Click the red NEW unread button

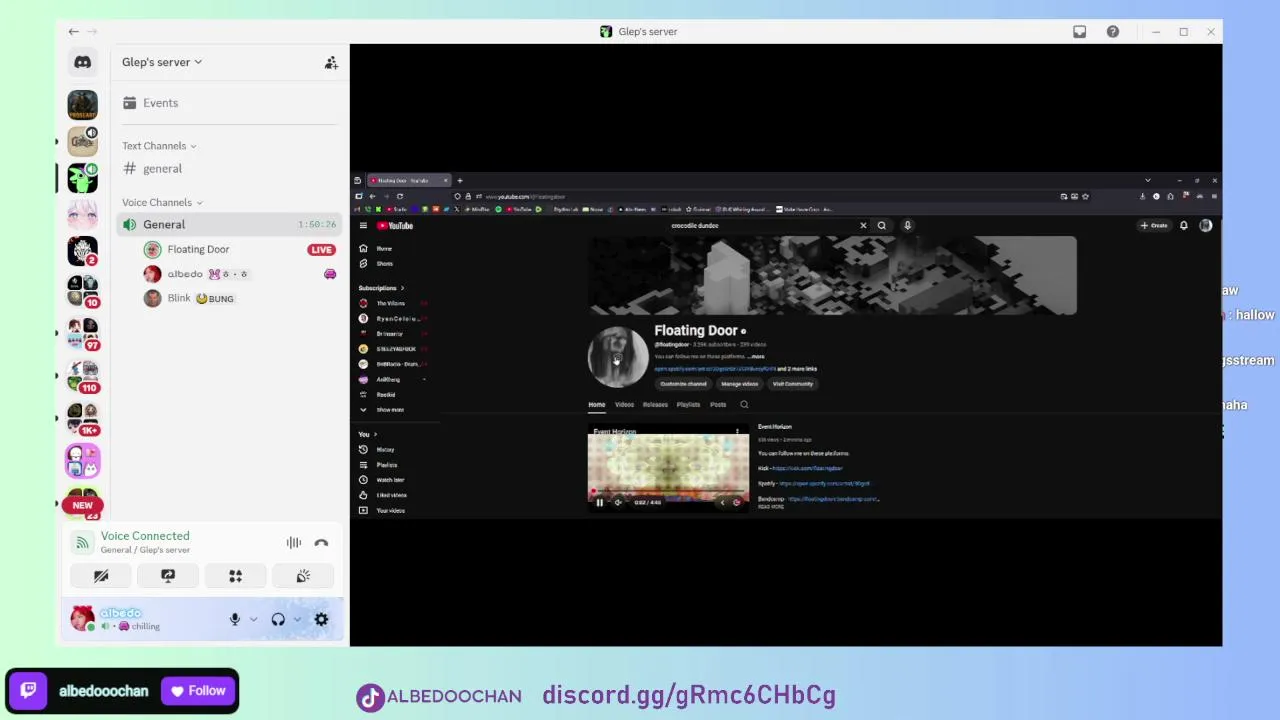82,506
